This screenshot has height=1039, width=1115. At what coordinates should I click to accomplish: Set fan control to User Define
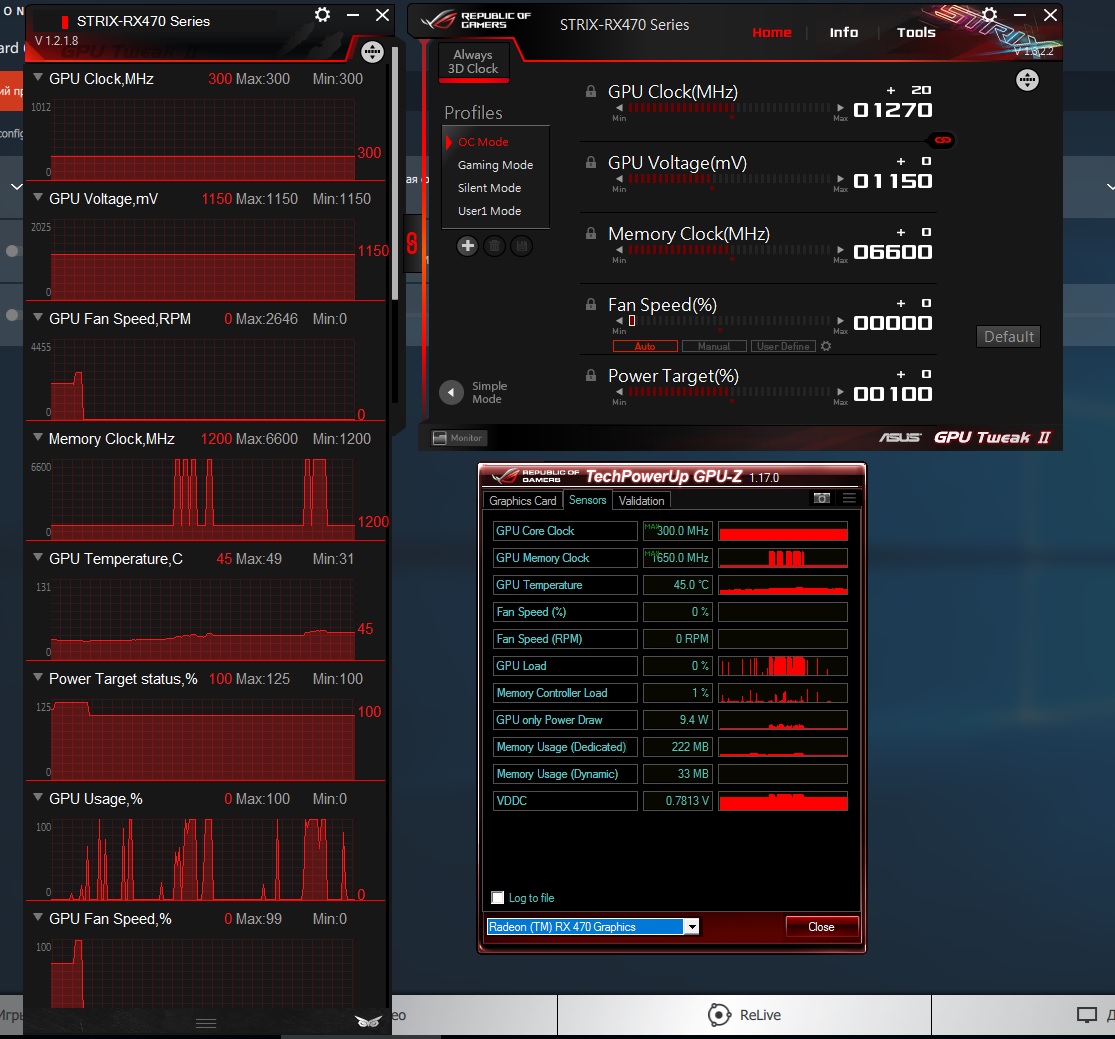pyautogui.click(x=783, y=346)
